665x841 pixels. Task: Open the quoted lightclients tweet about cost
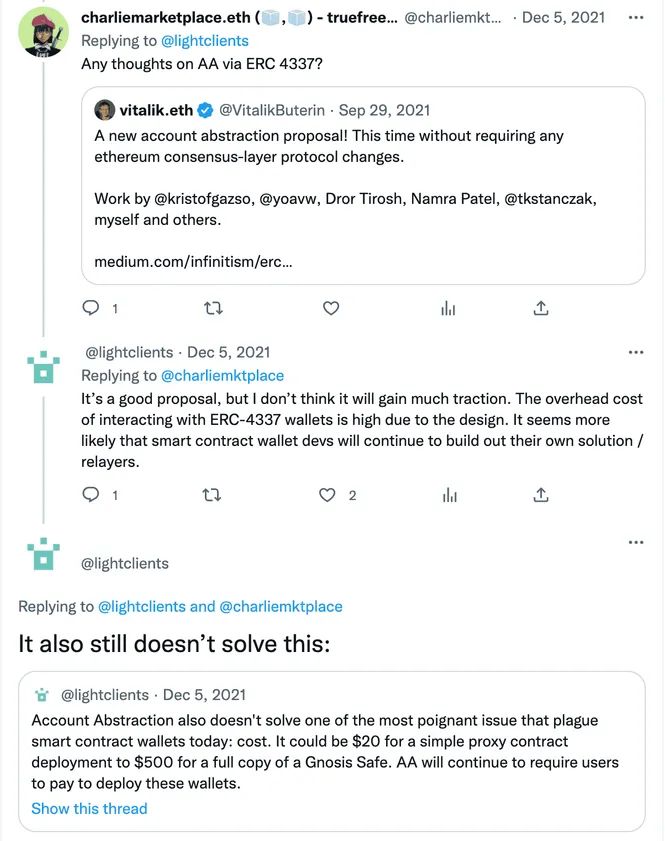pyautogui.click(x=331, y=750)
